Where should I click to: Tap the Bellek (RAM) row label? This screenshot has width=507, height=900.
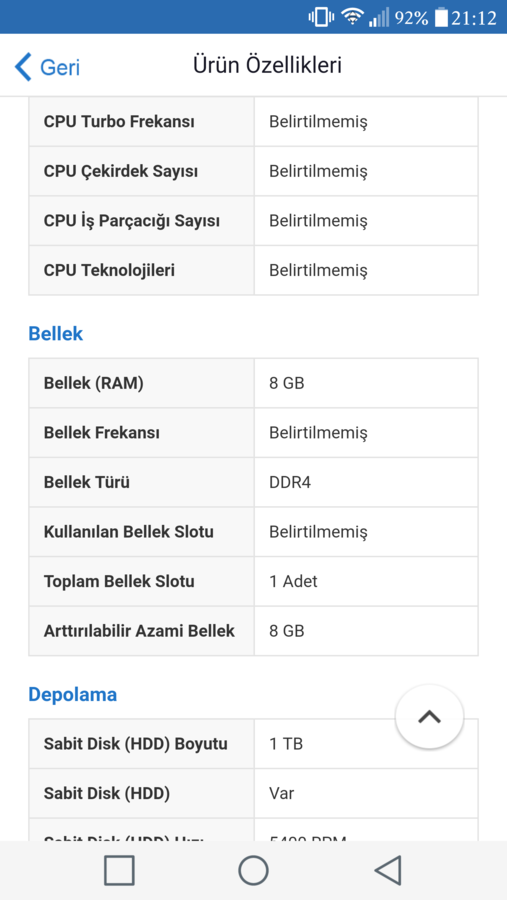pos(94,383)
